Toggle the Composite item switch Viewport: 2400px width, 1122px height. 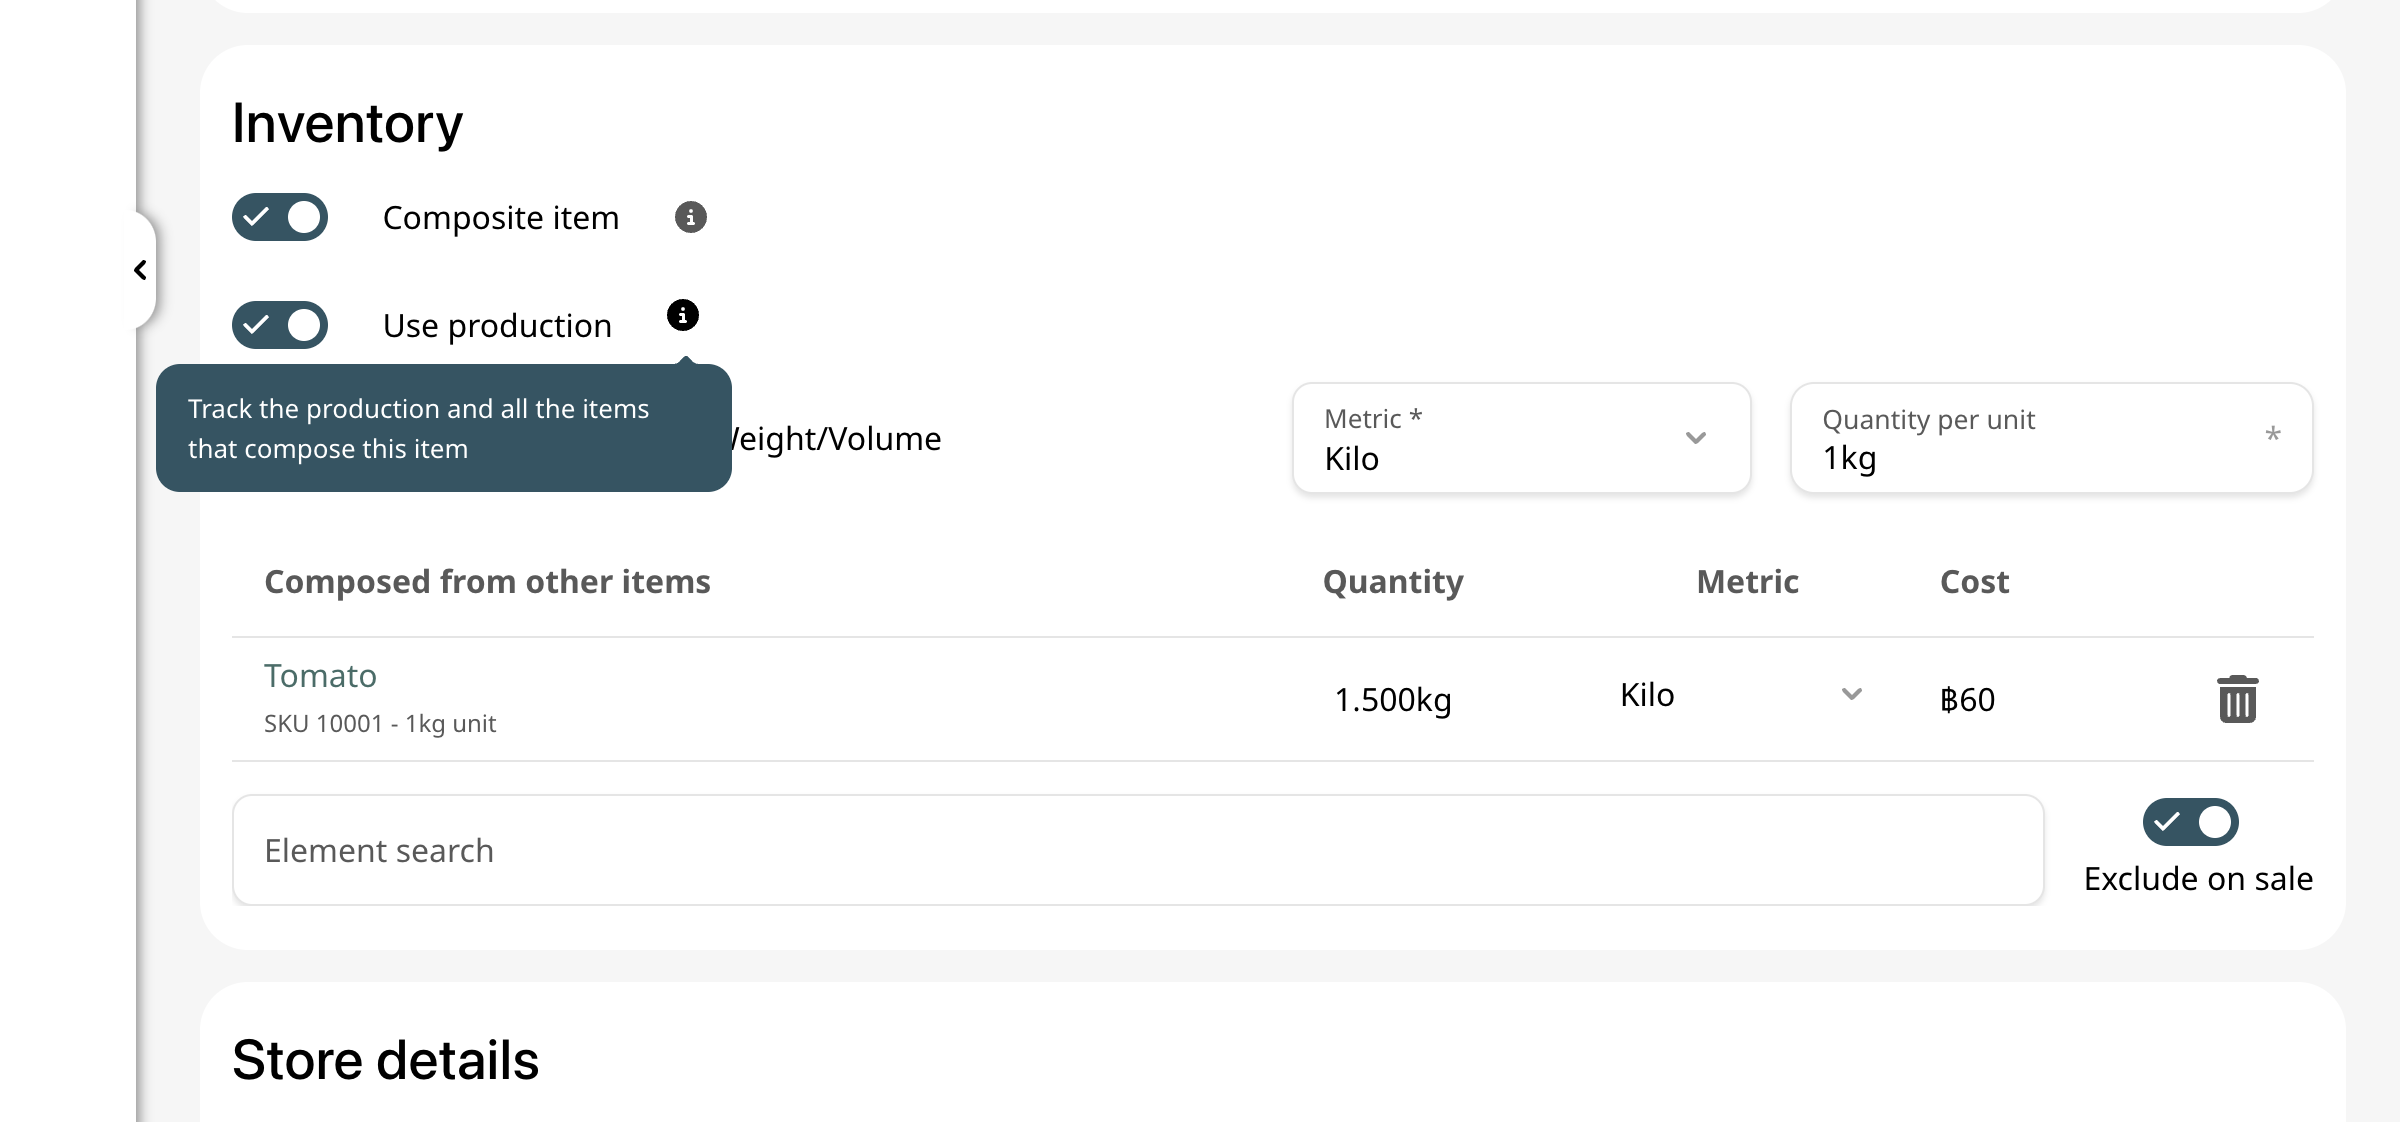[x=280, y=217]
